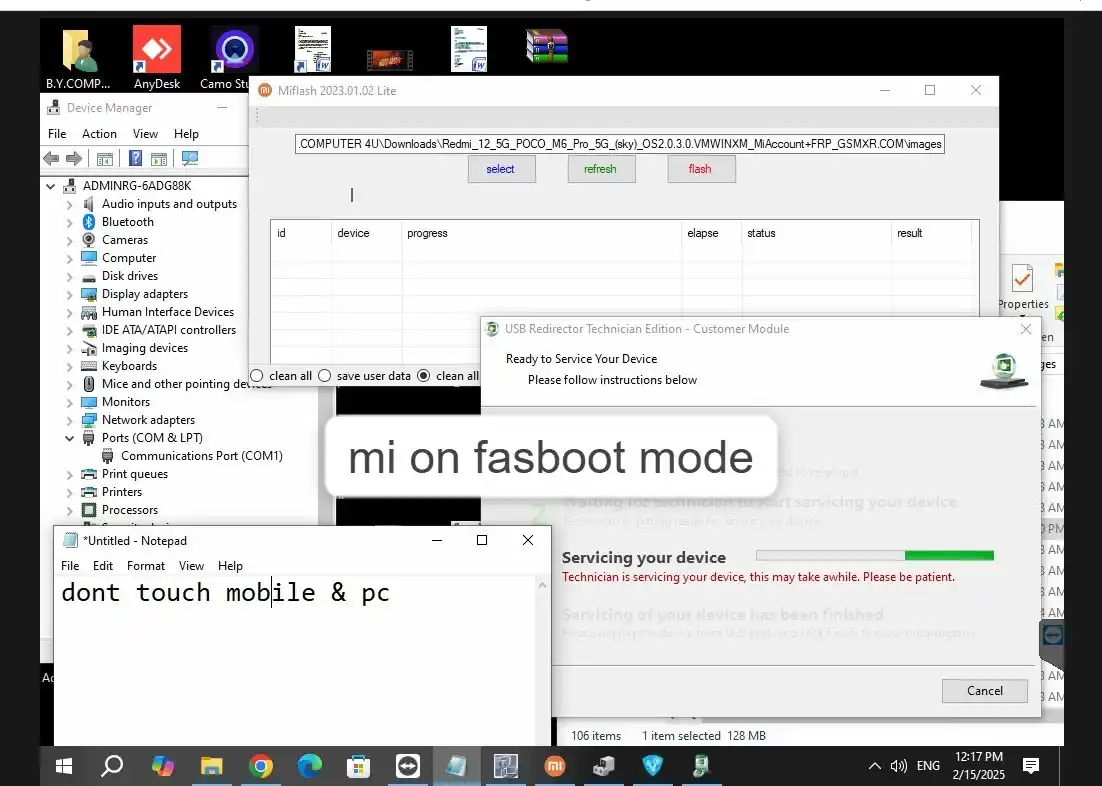This screenshot has height=786, width=1102.
Task: Collapse the Ports (COM & LPT) node
Action: point(69,438)
